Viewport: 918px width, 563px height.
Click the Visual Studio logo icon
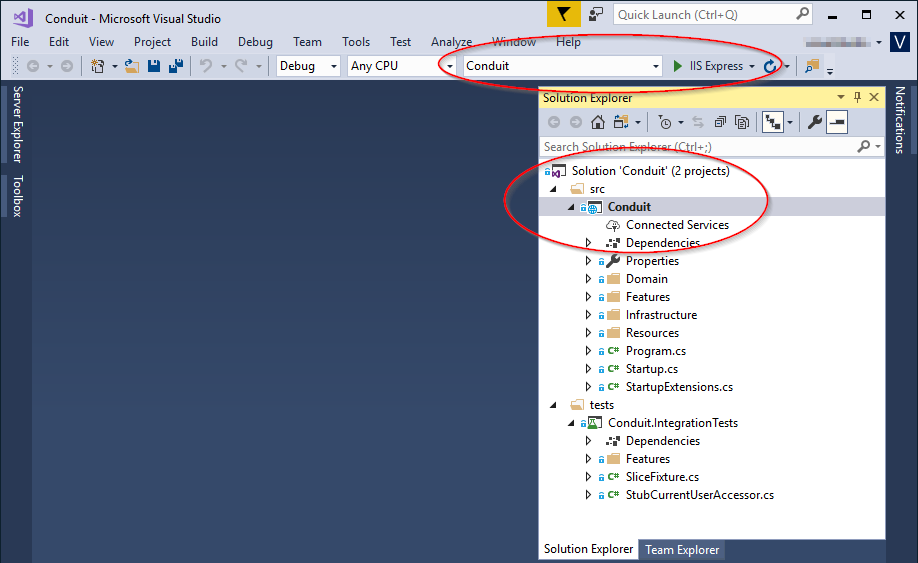(x=23, y=18)
